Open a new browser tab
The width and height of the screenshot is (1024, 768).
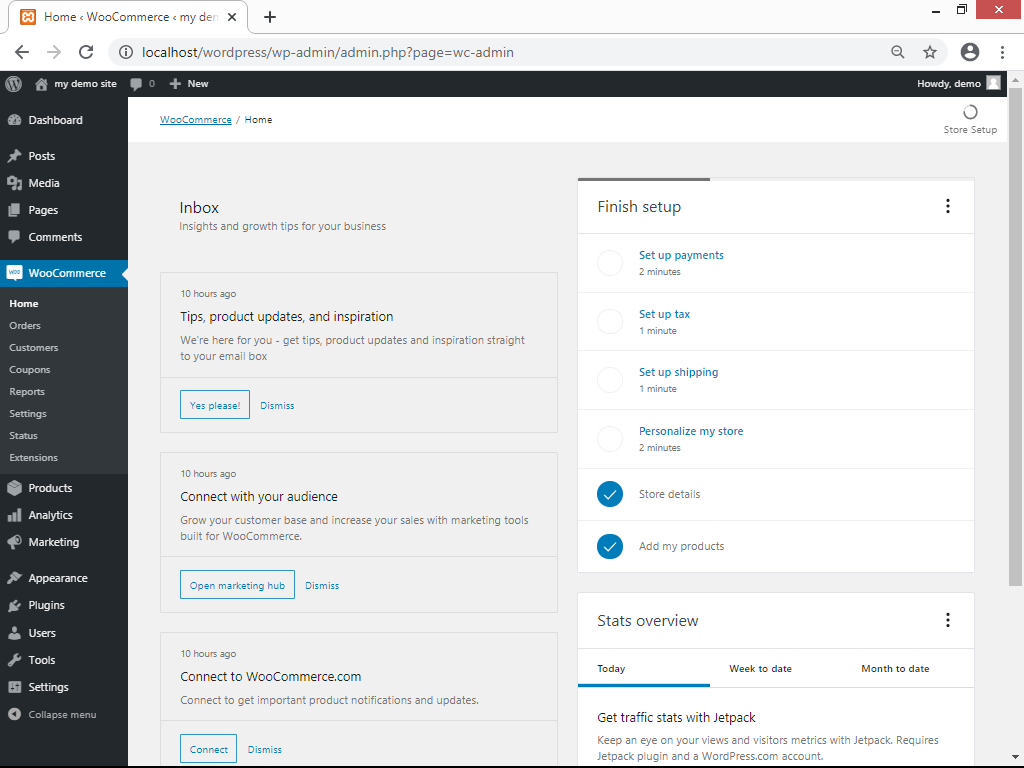tap(270, 17)
